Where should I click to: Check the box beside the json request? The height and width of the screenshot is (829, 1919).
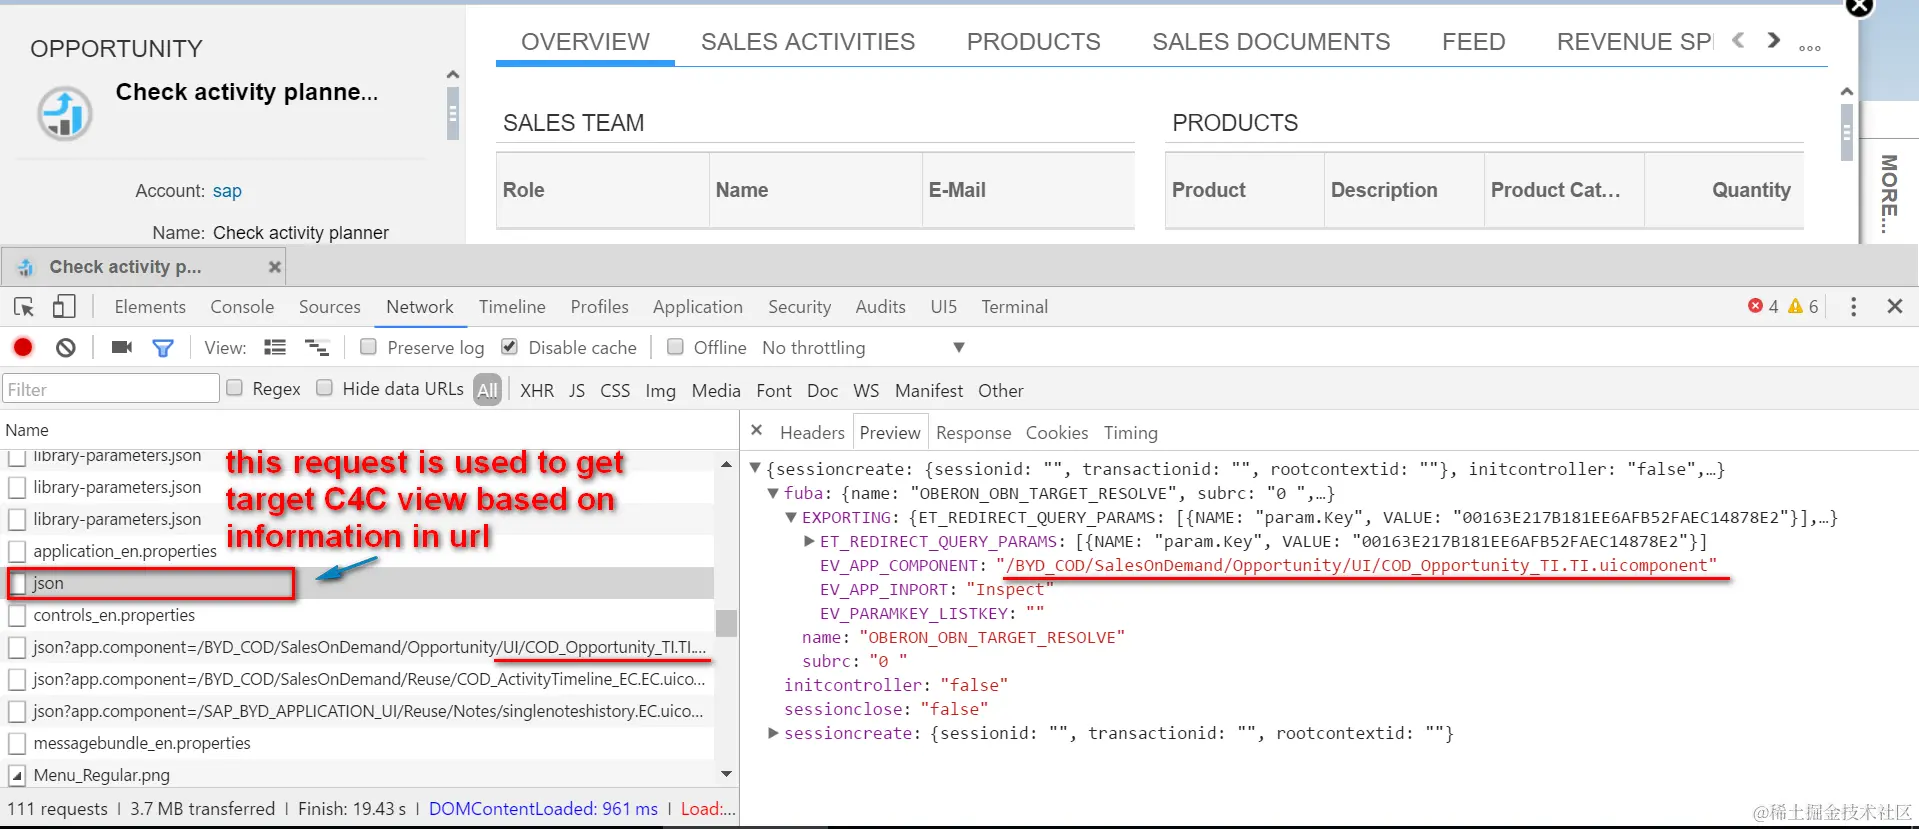point(17,583)
